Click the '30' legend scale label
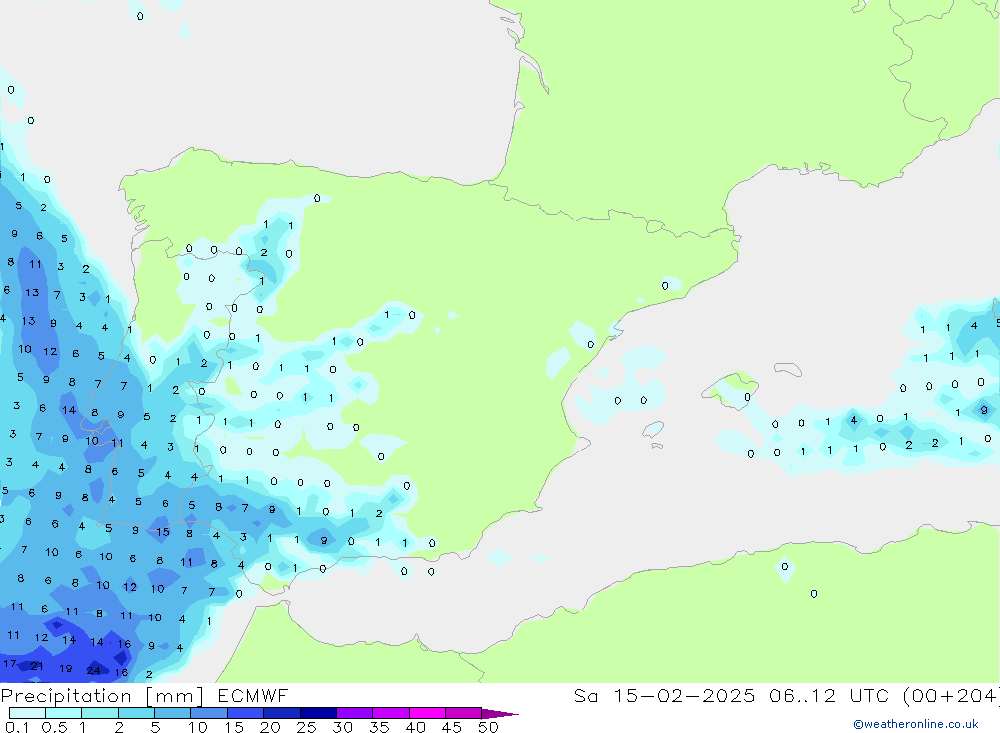Viewport: 1000px width, 733px height. tap(342, 727)
